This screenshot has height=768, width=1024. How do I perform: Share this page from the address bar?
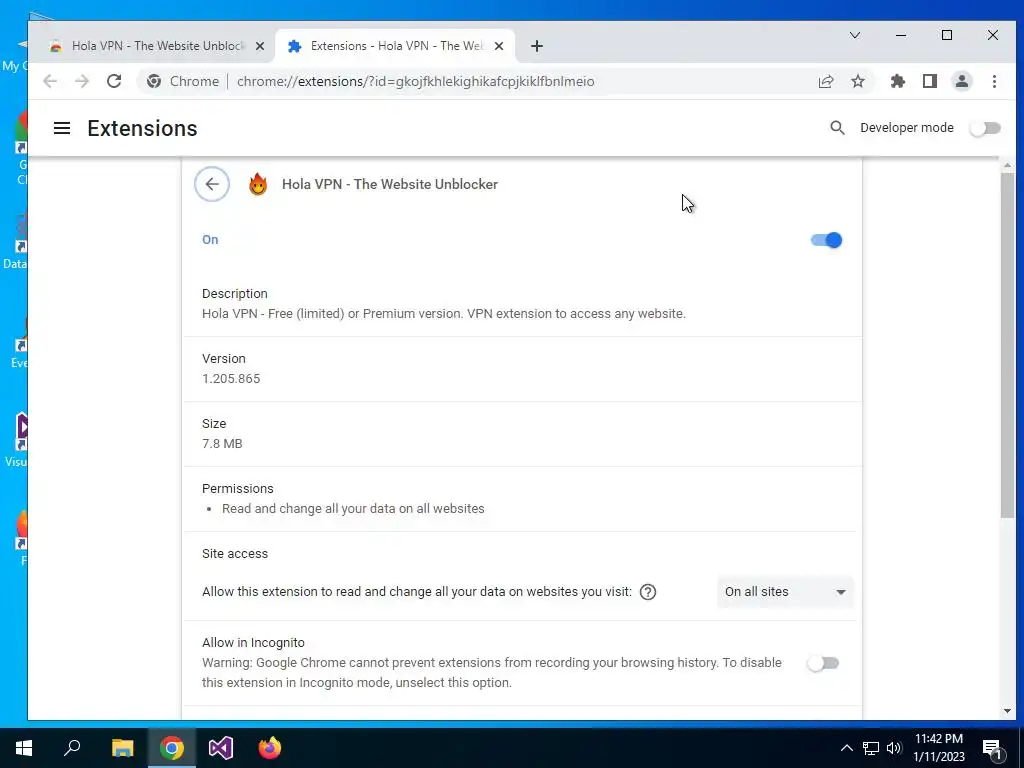[826, 81]
